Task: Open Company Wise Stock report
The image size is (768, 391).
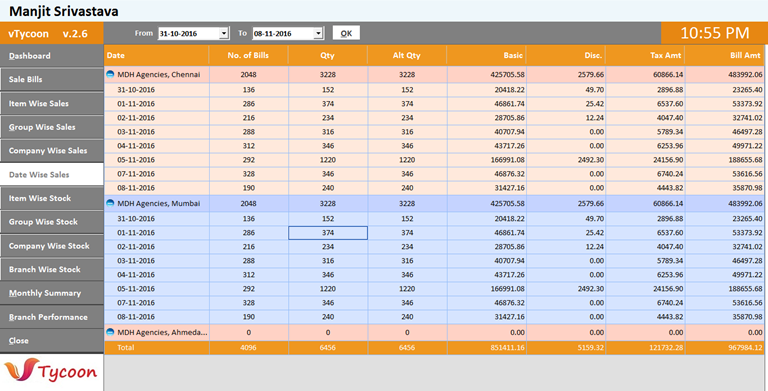Action: click(51, 246)
